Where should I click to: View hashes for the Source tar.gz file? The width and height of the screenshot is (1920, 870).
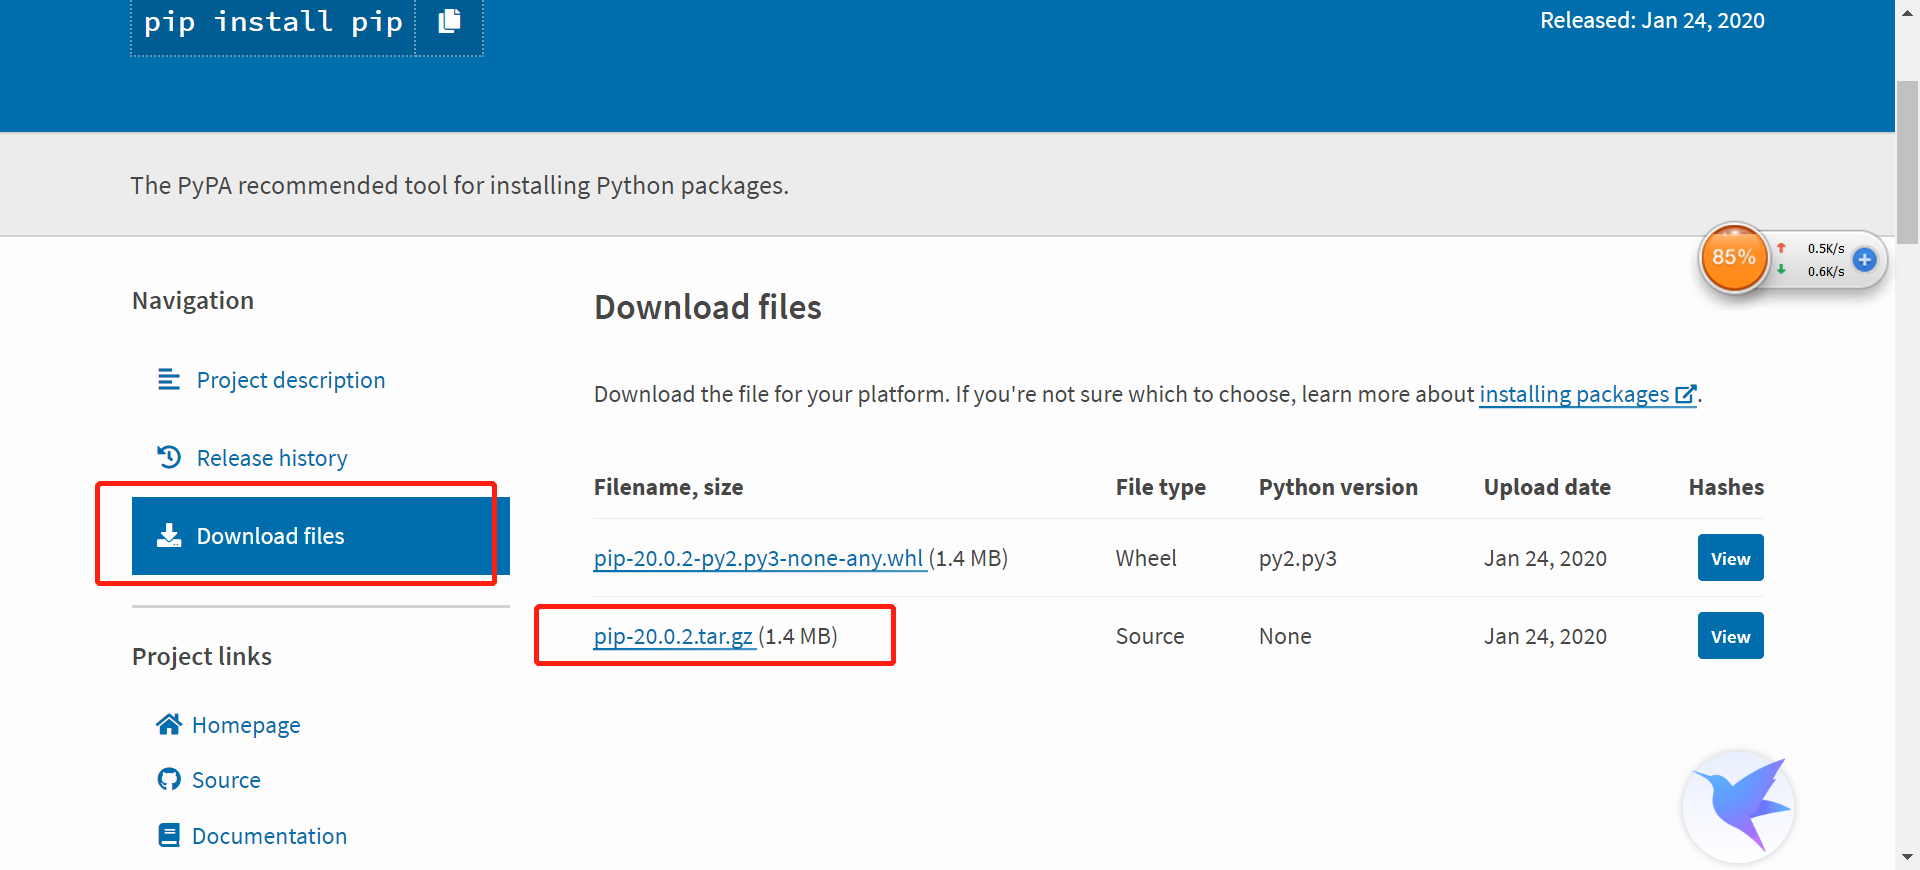coord(1730,636)
